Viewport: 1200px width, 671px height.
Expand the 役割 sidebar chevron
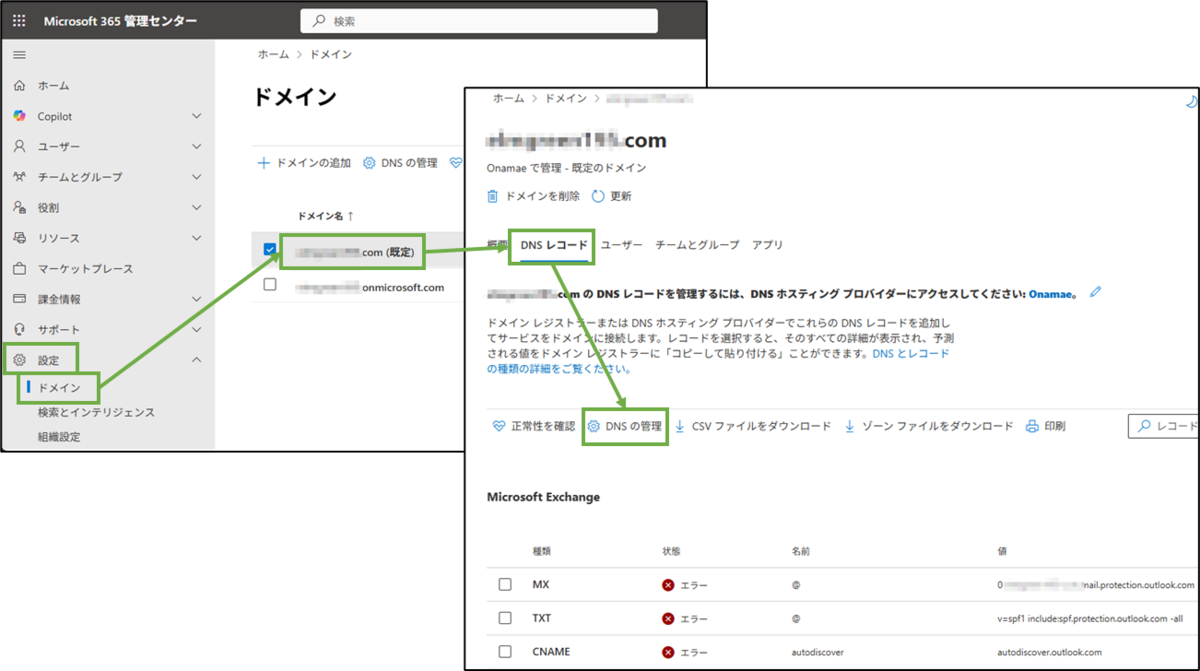197,207
